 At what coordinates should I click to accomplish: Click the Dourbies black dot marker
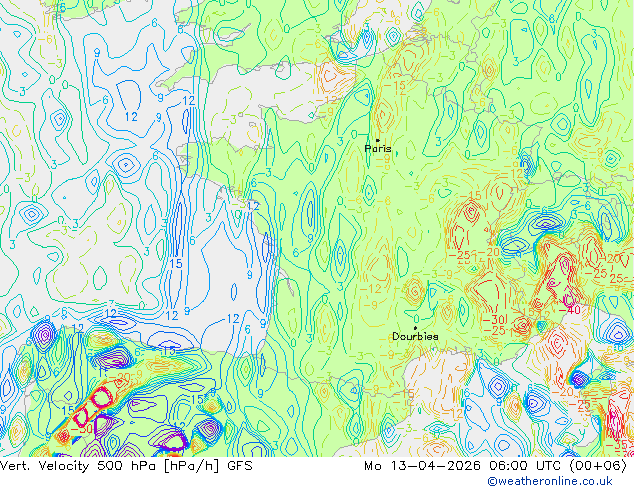[415, 328]
